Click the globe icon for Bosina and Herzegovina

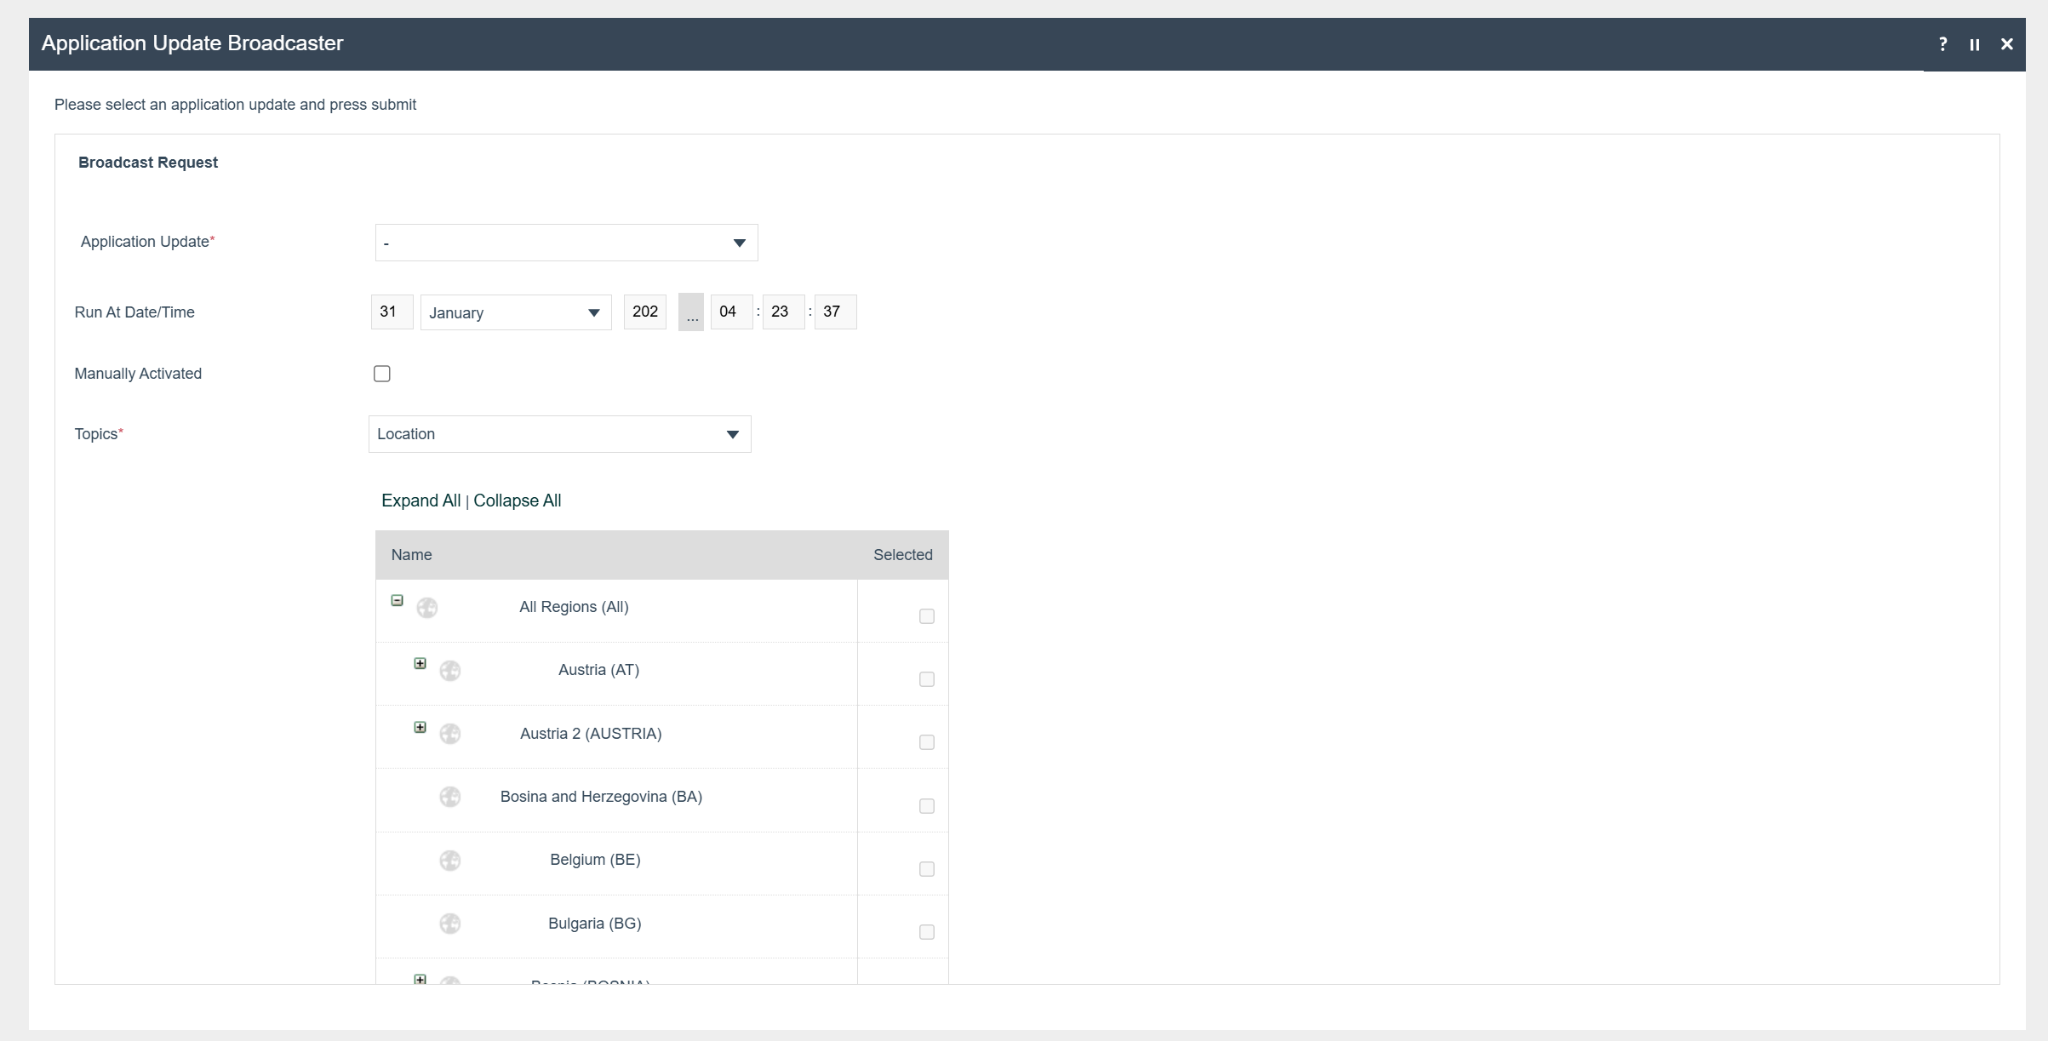[450, 797]
